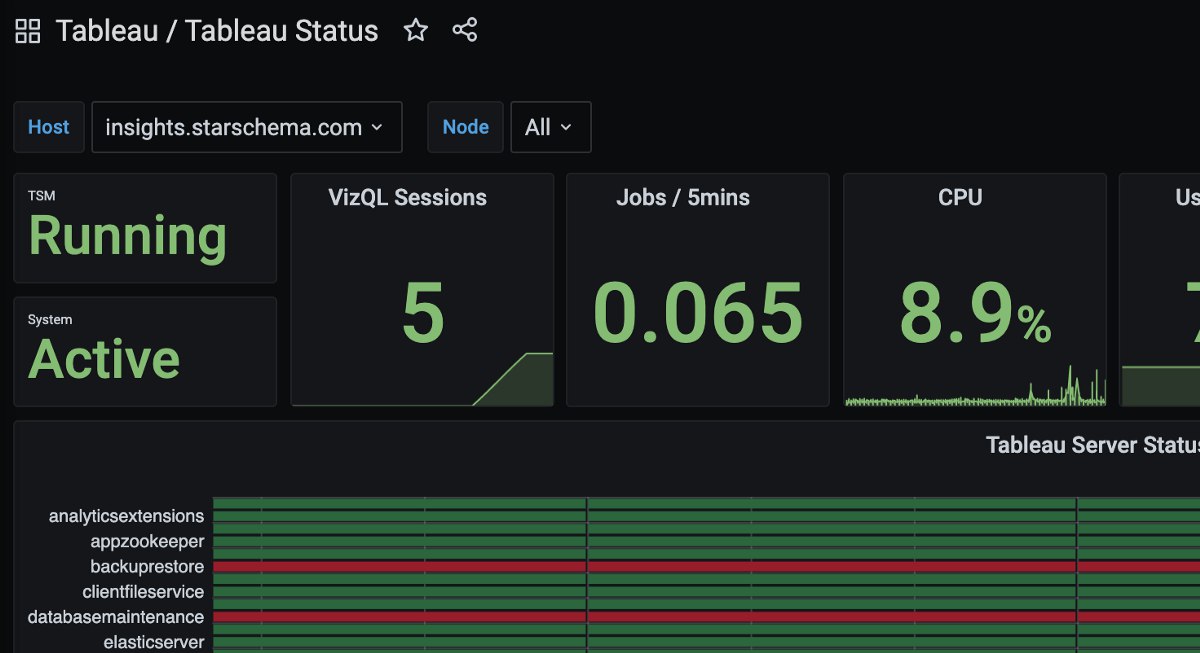
Task: Click the TSM Running status value
Action: coord(128,237)
